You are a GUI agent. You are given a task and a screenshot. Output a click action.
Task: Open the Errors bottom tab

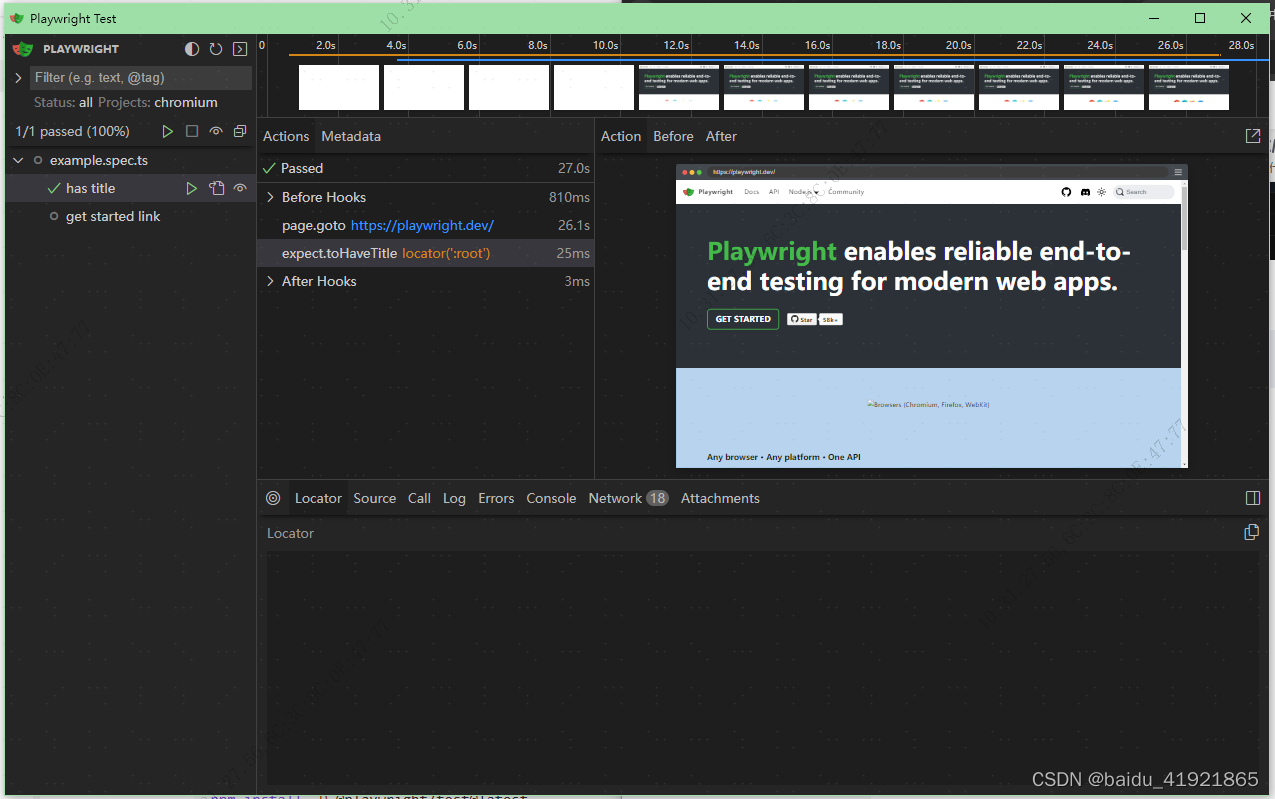point(496,498)
